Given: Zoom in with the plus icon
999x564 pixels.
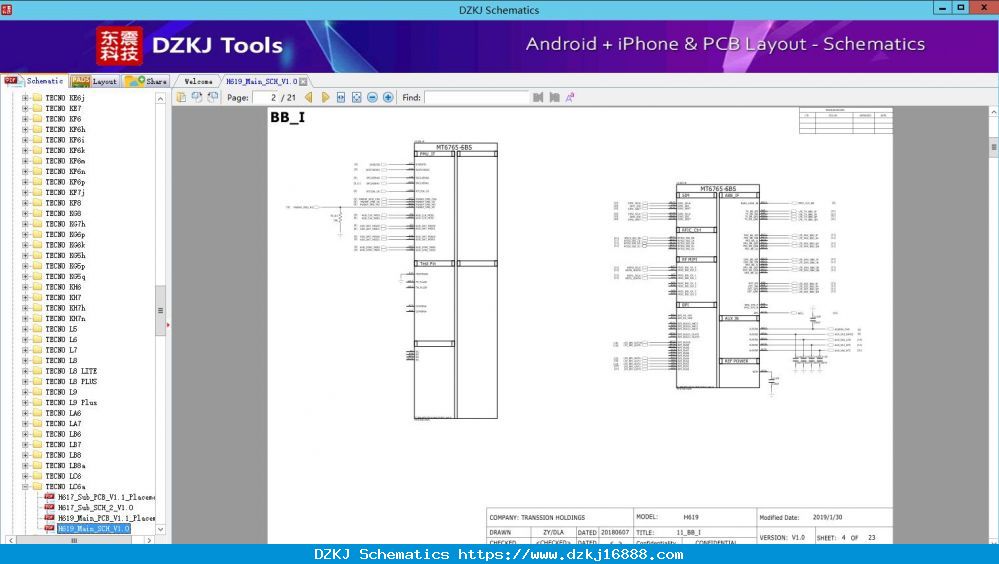Looking at the screenshot, I should [388, 98].
